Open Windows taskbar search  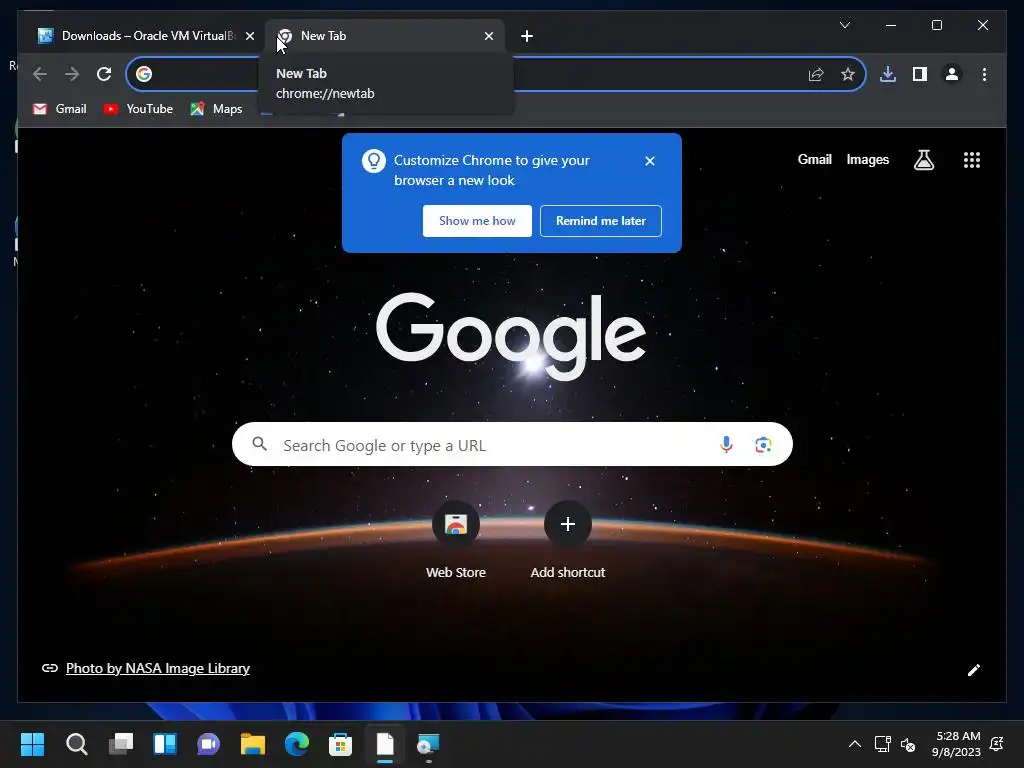76,744
